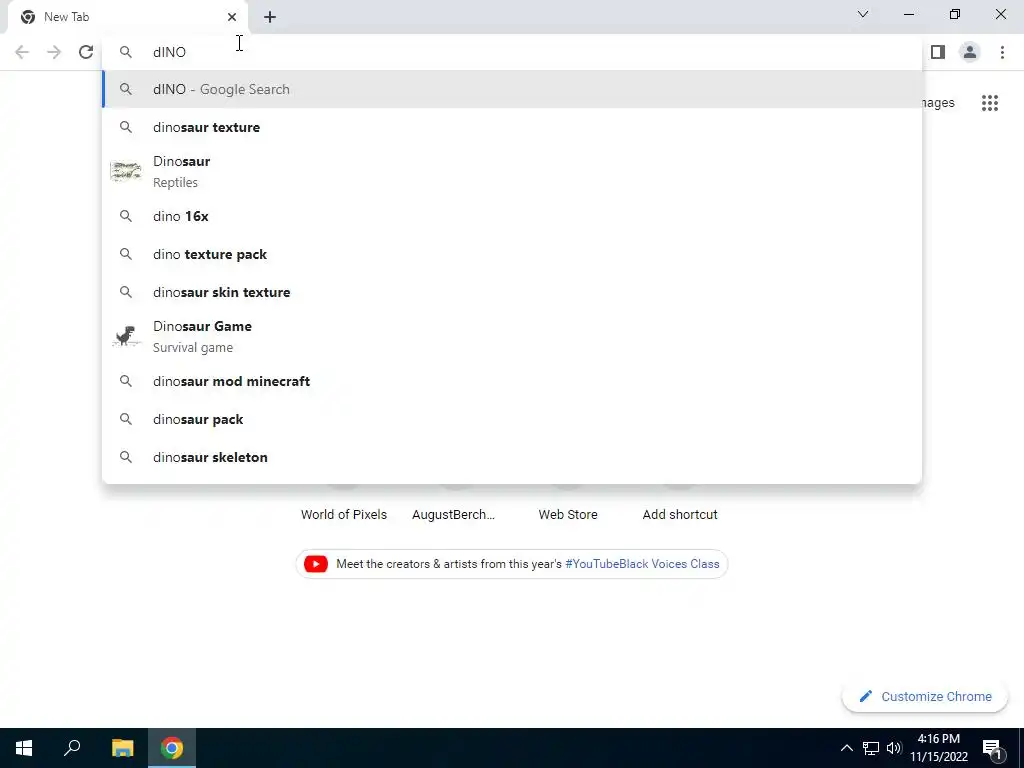Open Windows taskbar search
Screen dimensions: 1024x768
pyautogui.click(x=72, y=748)
